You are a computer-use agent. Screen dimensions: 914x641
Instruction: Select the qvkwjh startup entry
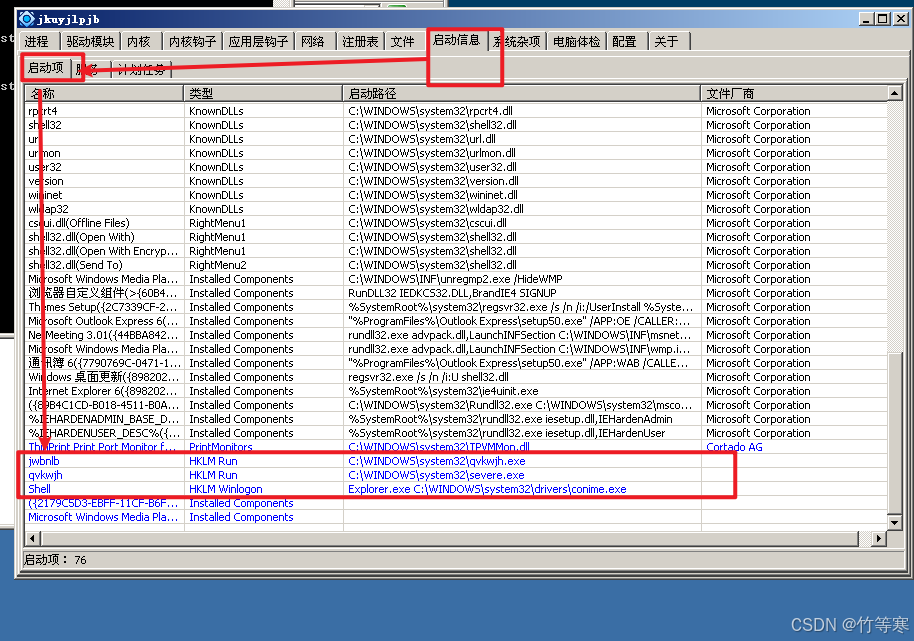45,476
